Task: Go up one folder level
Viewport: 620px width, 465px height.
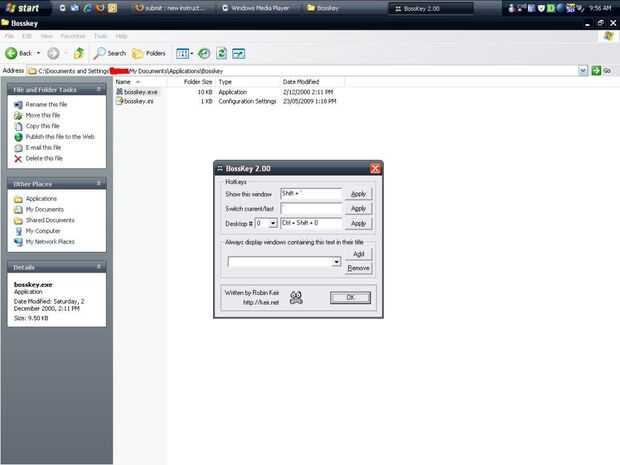Action: point(79,53)
